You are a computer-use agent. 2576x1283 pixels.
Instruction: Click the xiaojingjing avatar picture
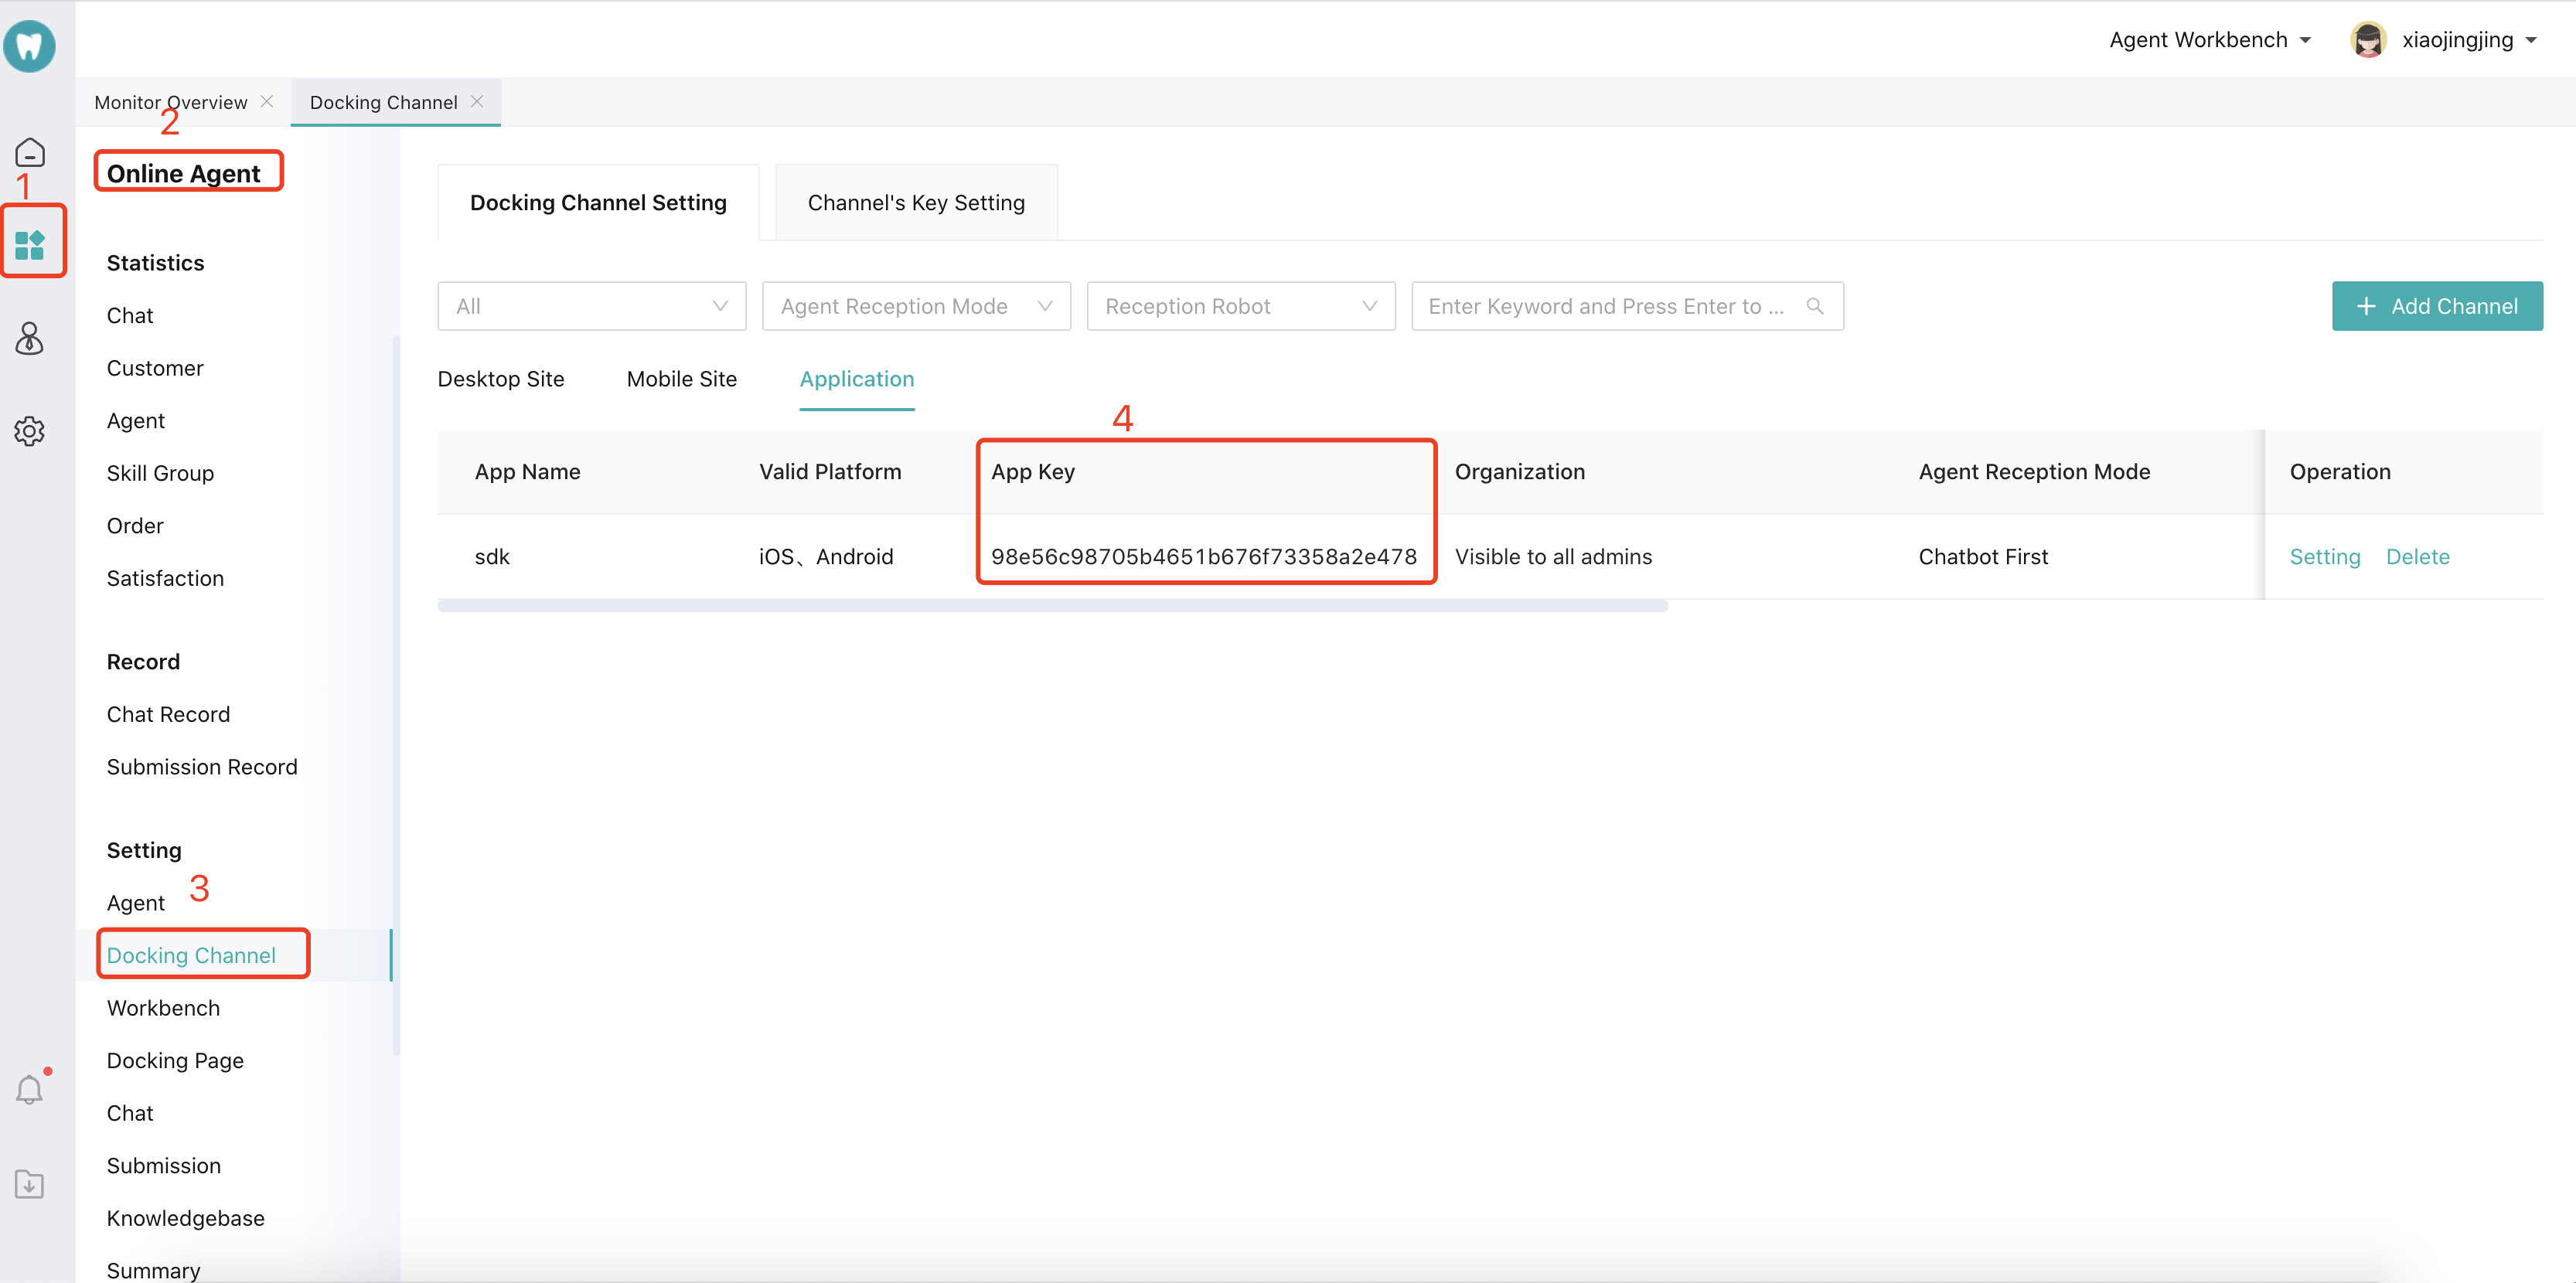(x=2368, y=40)
